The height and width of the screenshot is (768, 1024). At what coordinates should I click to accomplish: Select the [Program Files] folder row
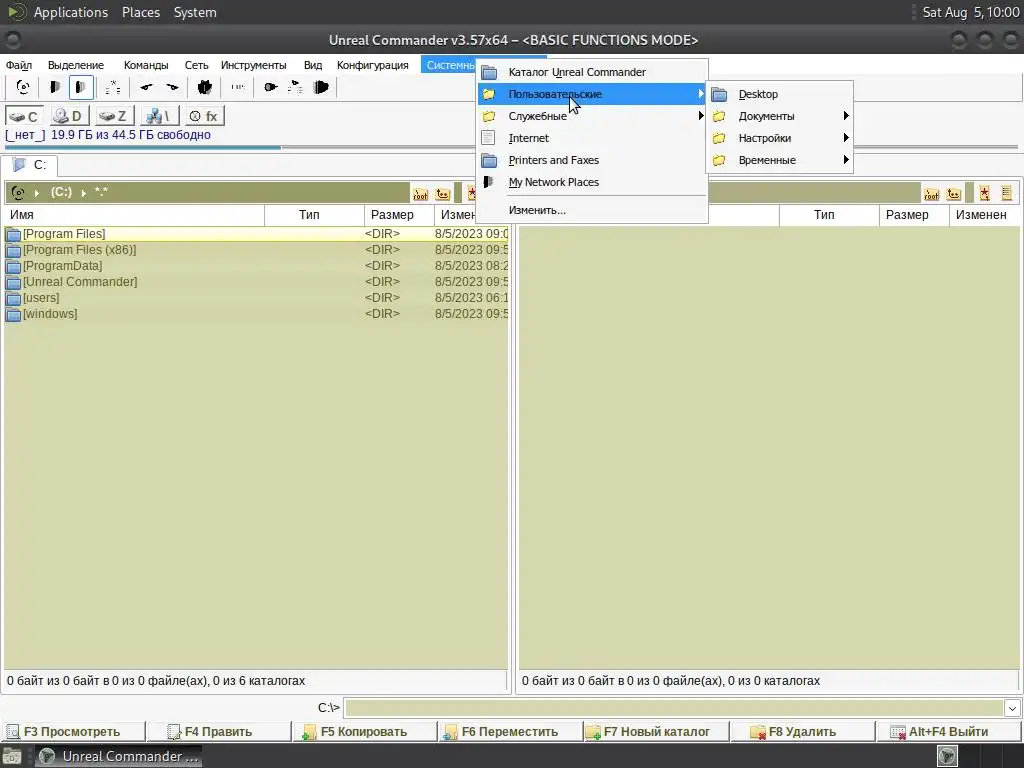point(256,234)
